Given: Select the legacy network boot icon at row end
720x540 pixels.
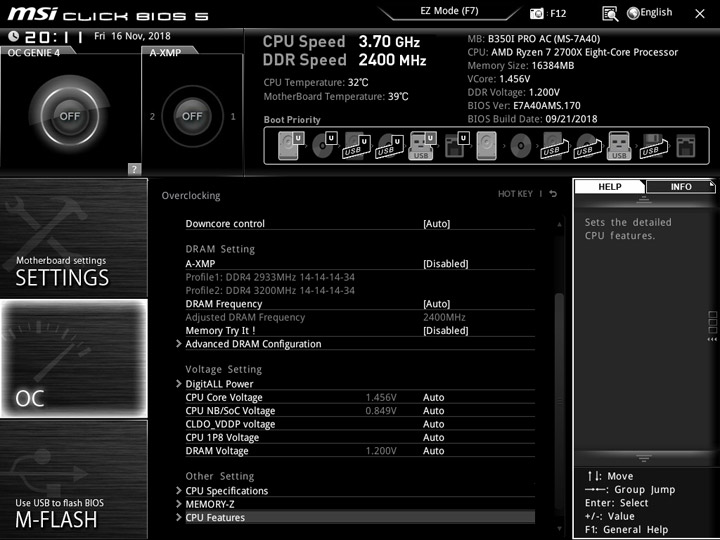Looking at the screenshot, I should (686, 146).
